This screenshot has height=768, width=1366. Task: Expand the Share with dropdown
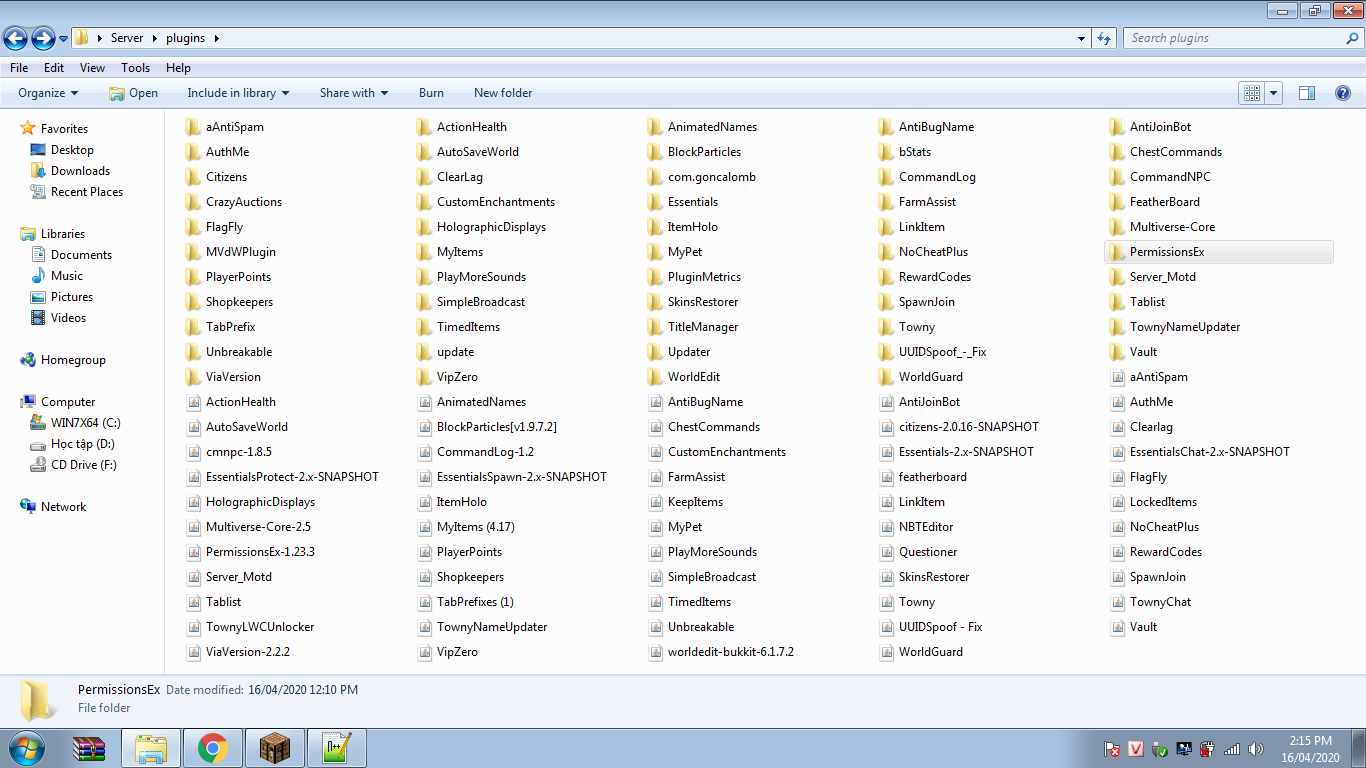click(354, 93)
